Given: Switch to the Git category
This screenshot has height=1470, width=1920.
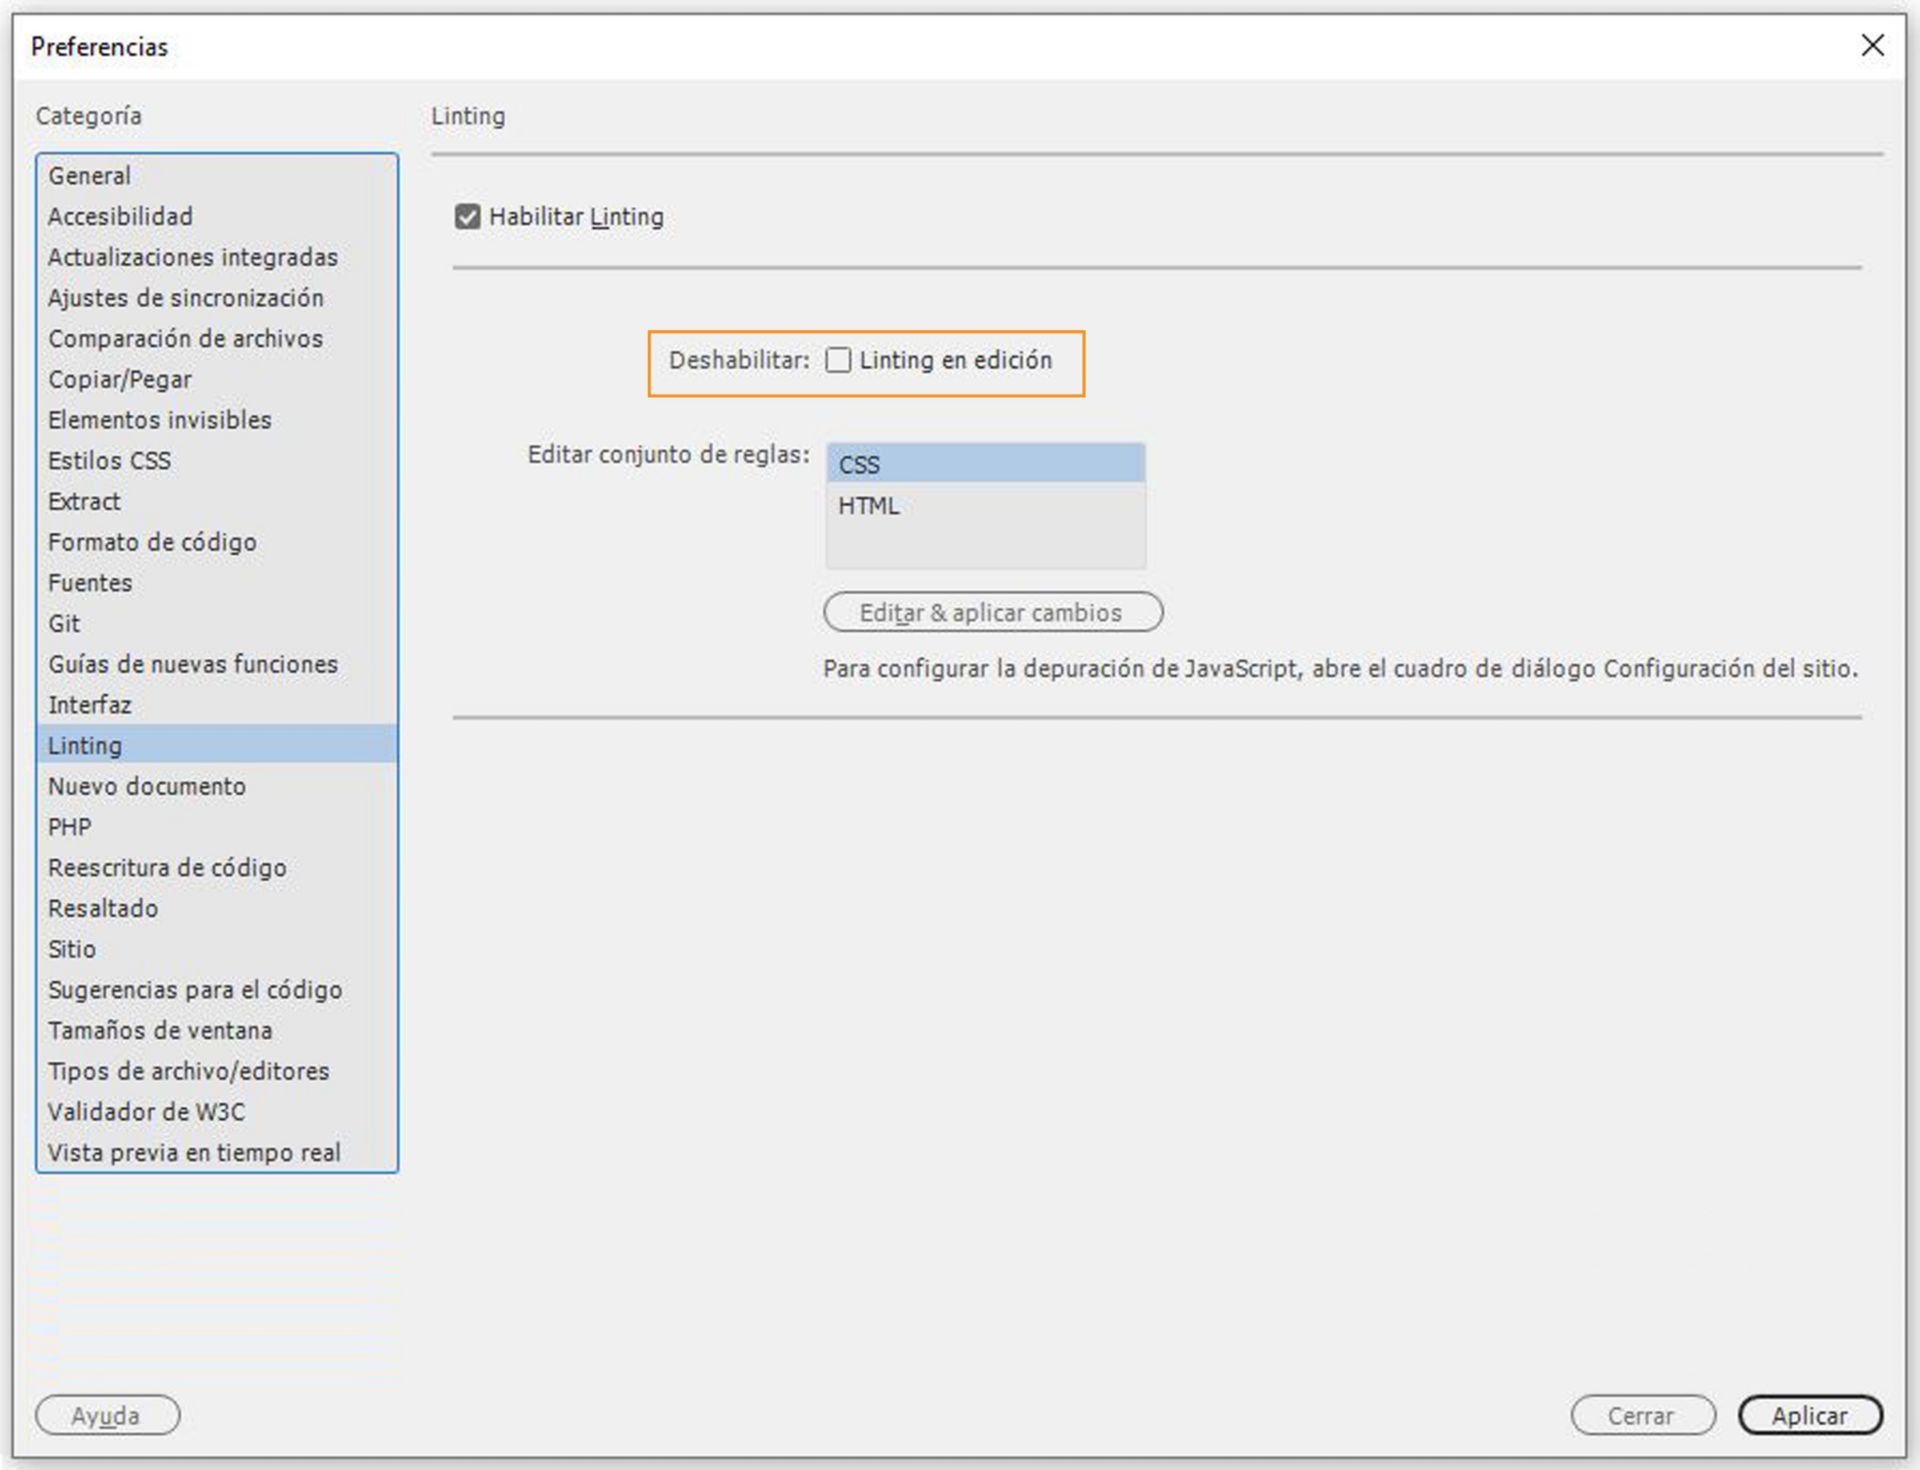Looking at the screenshot, I should click(64, 624).
